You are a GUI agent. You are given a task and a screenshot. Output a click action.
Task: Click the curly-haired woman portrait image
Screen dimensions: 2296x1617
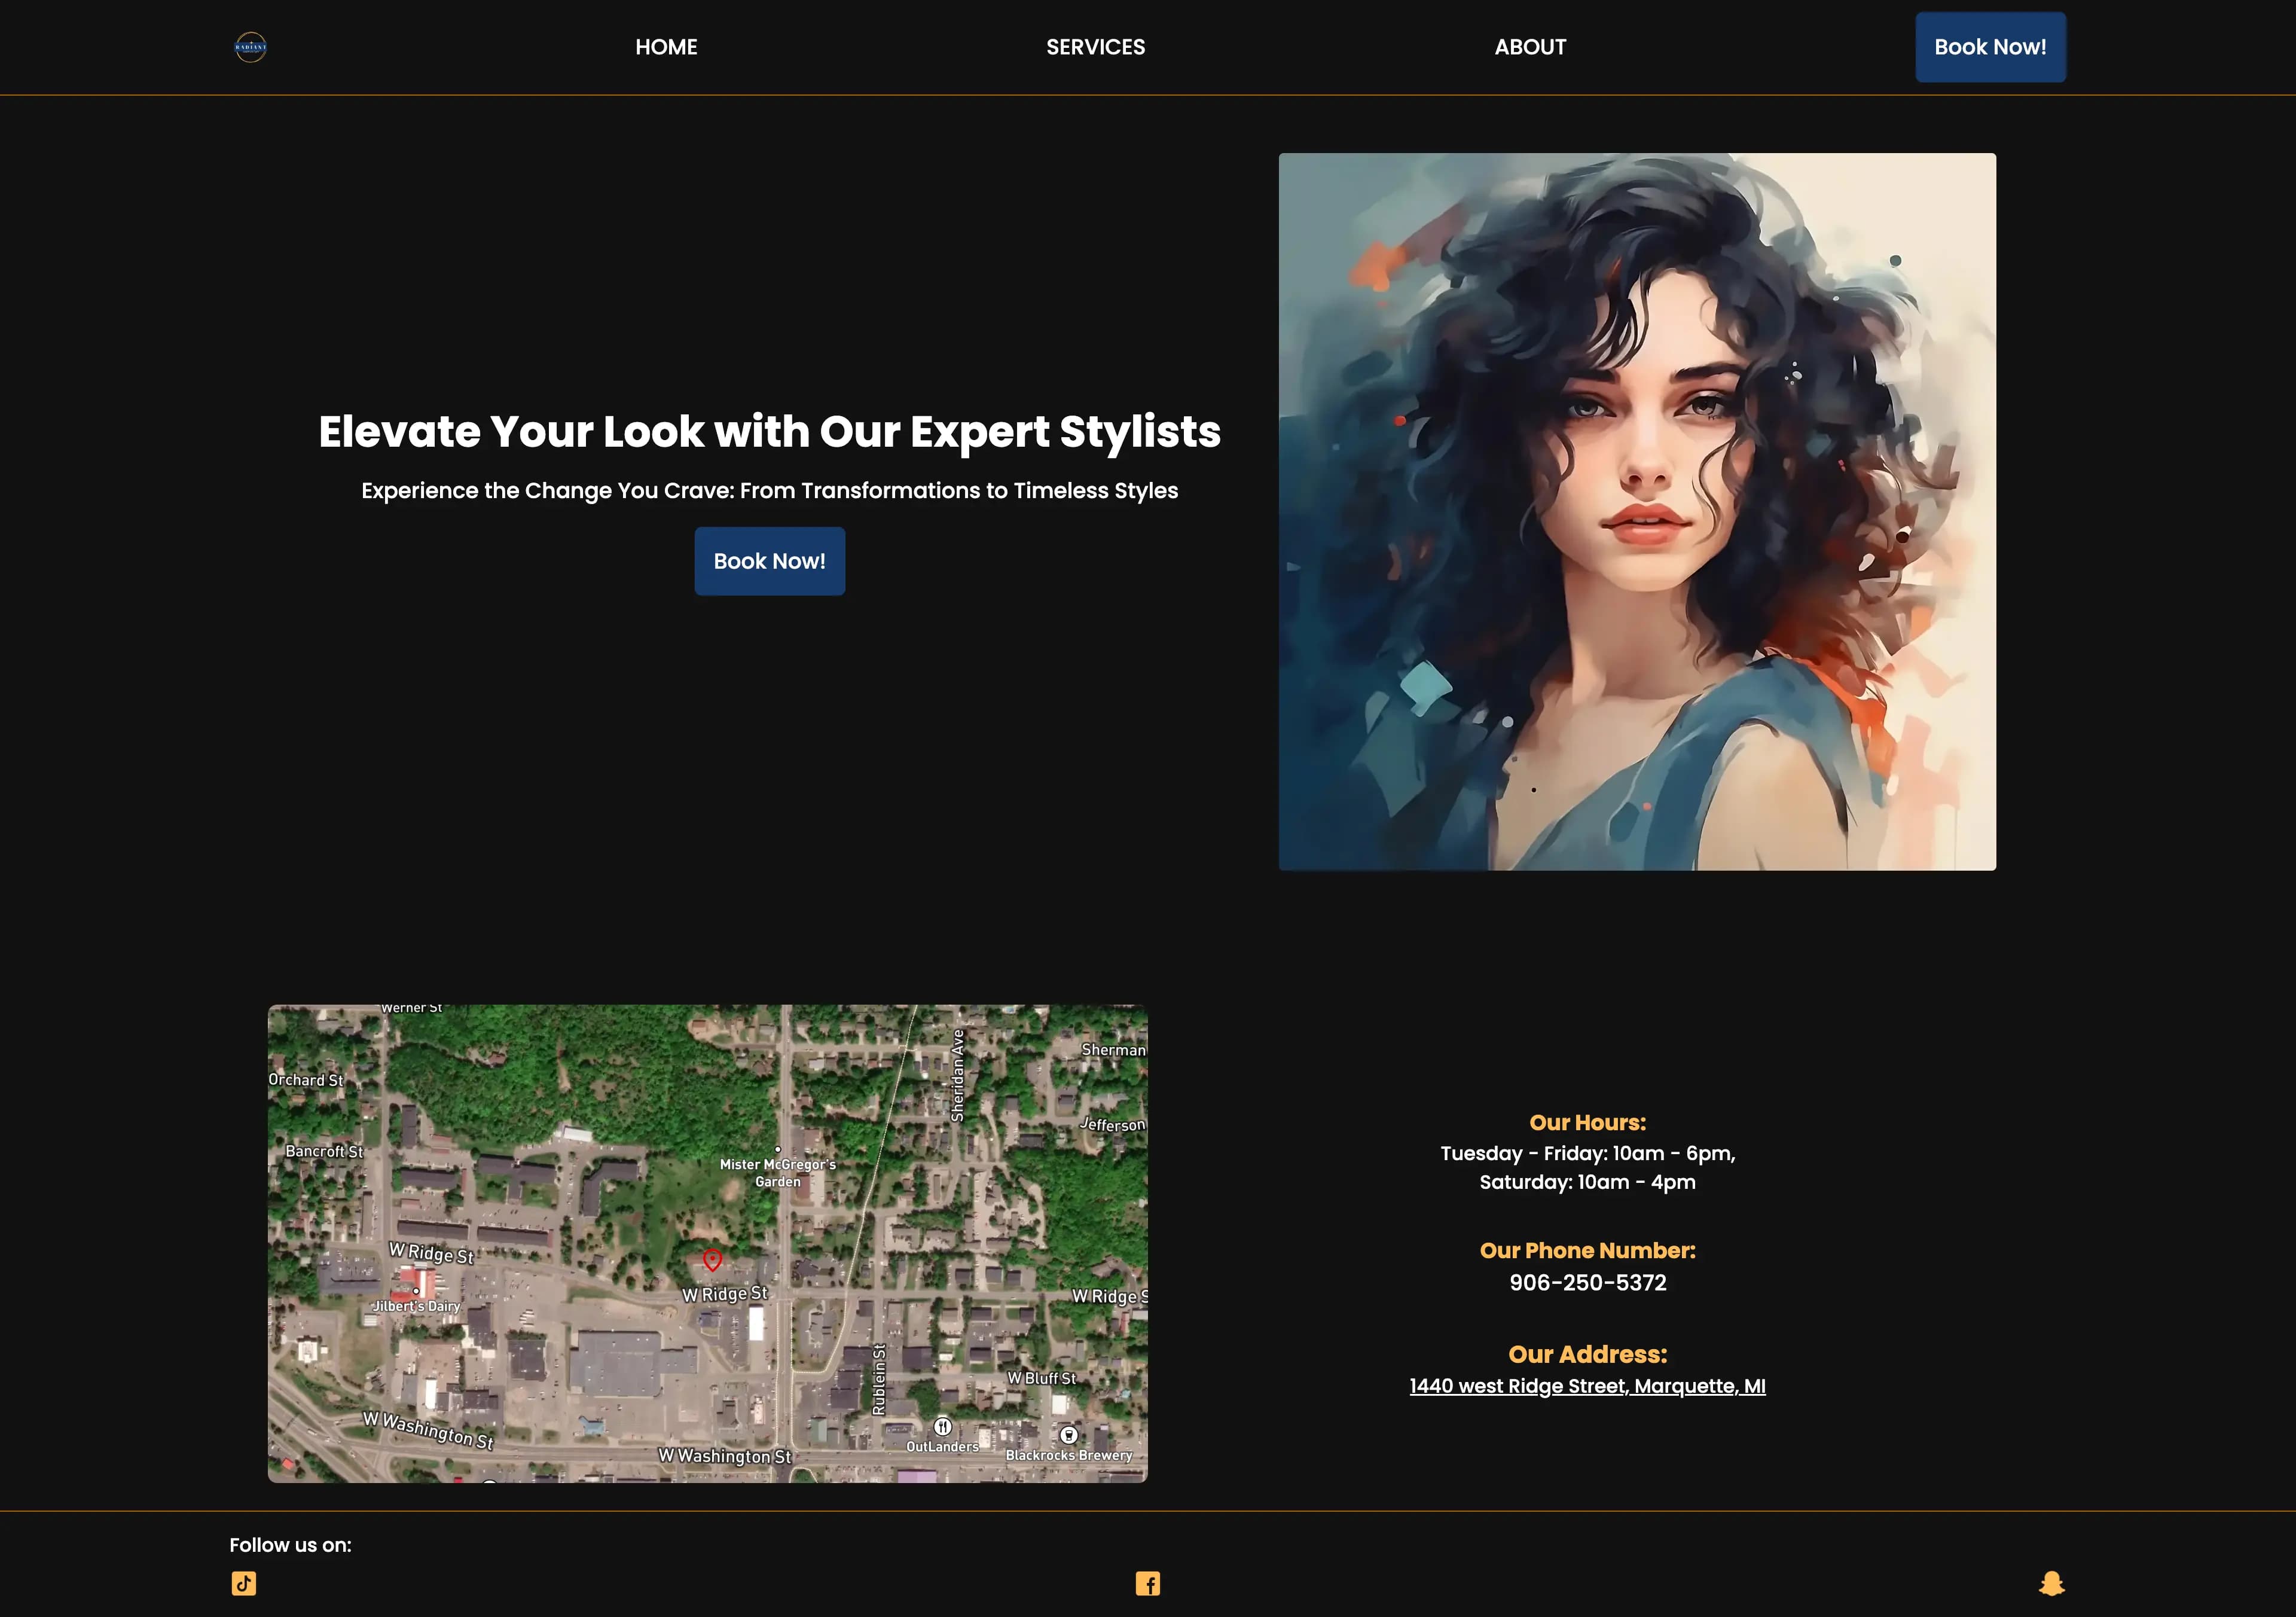[1637, 511]
